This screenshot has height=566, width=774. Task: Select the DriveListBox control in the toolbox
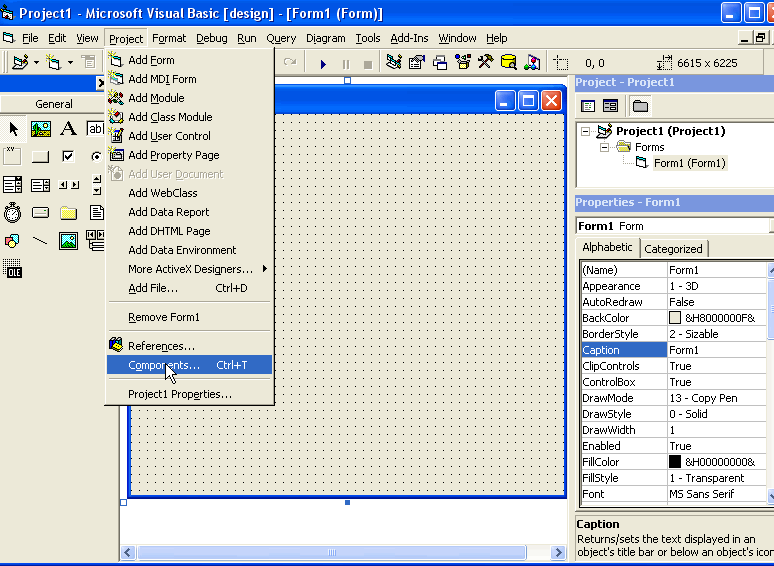[40, 213]
